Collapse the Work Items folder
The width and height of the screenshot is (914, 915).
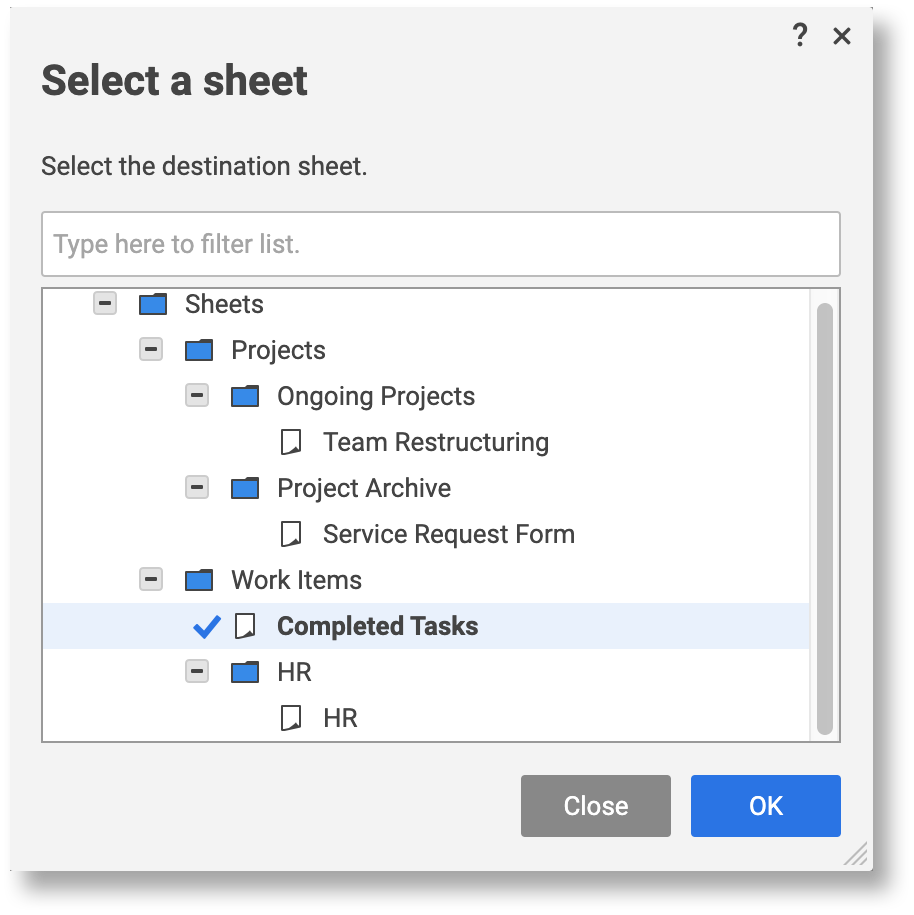pos(151,579)
